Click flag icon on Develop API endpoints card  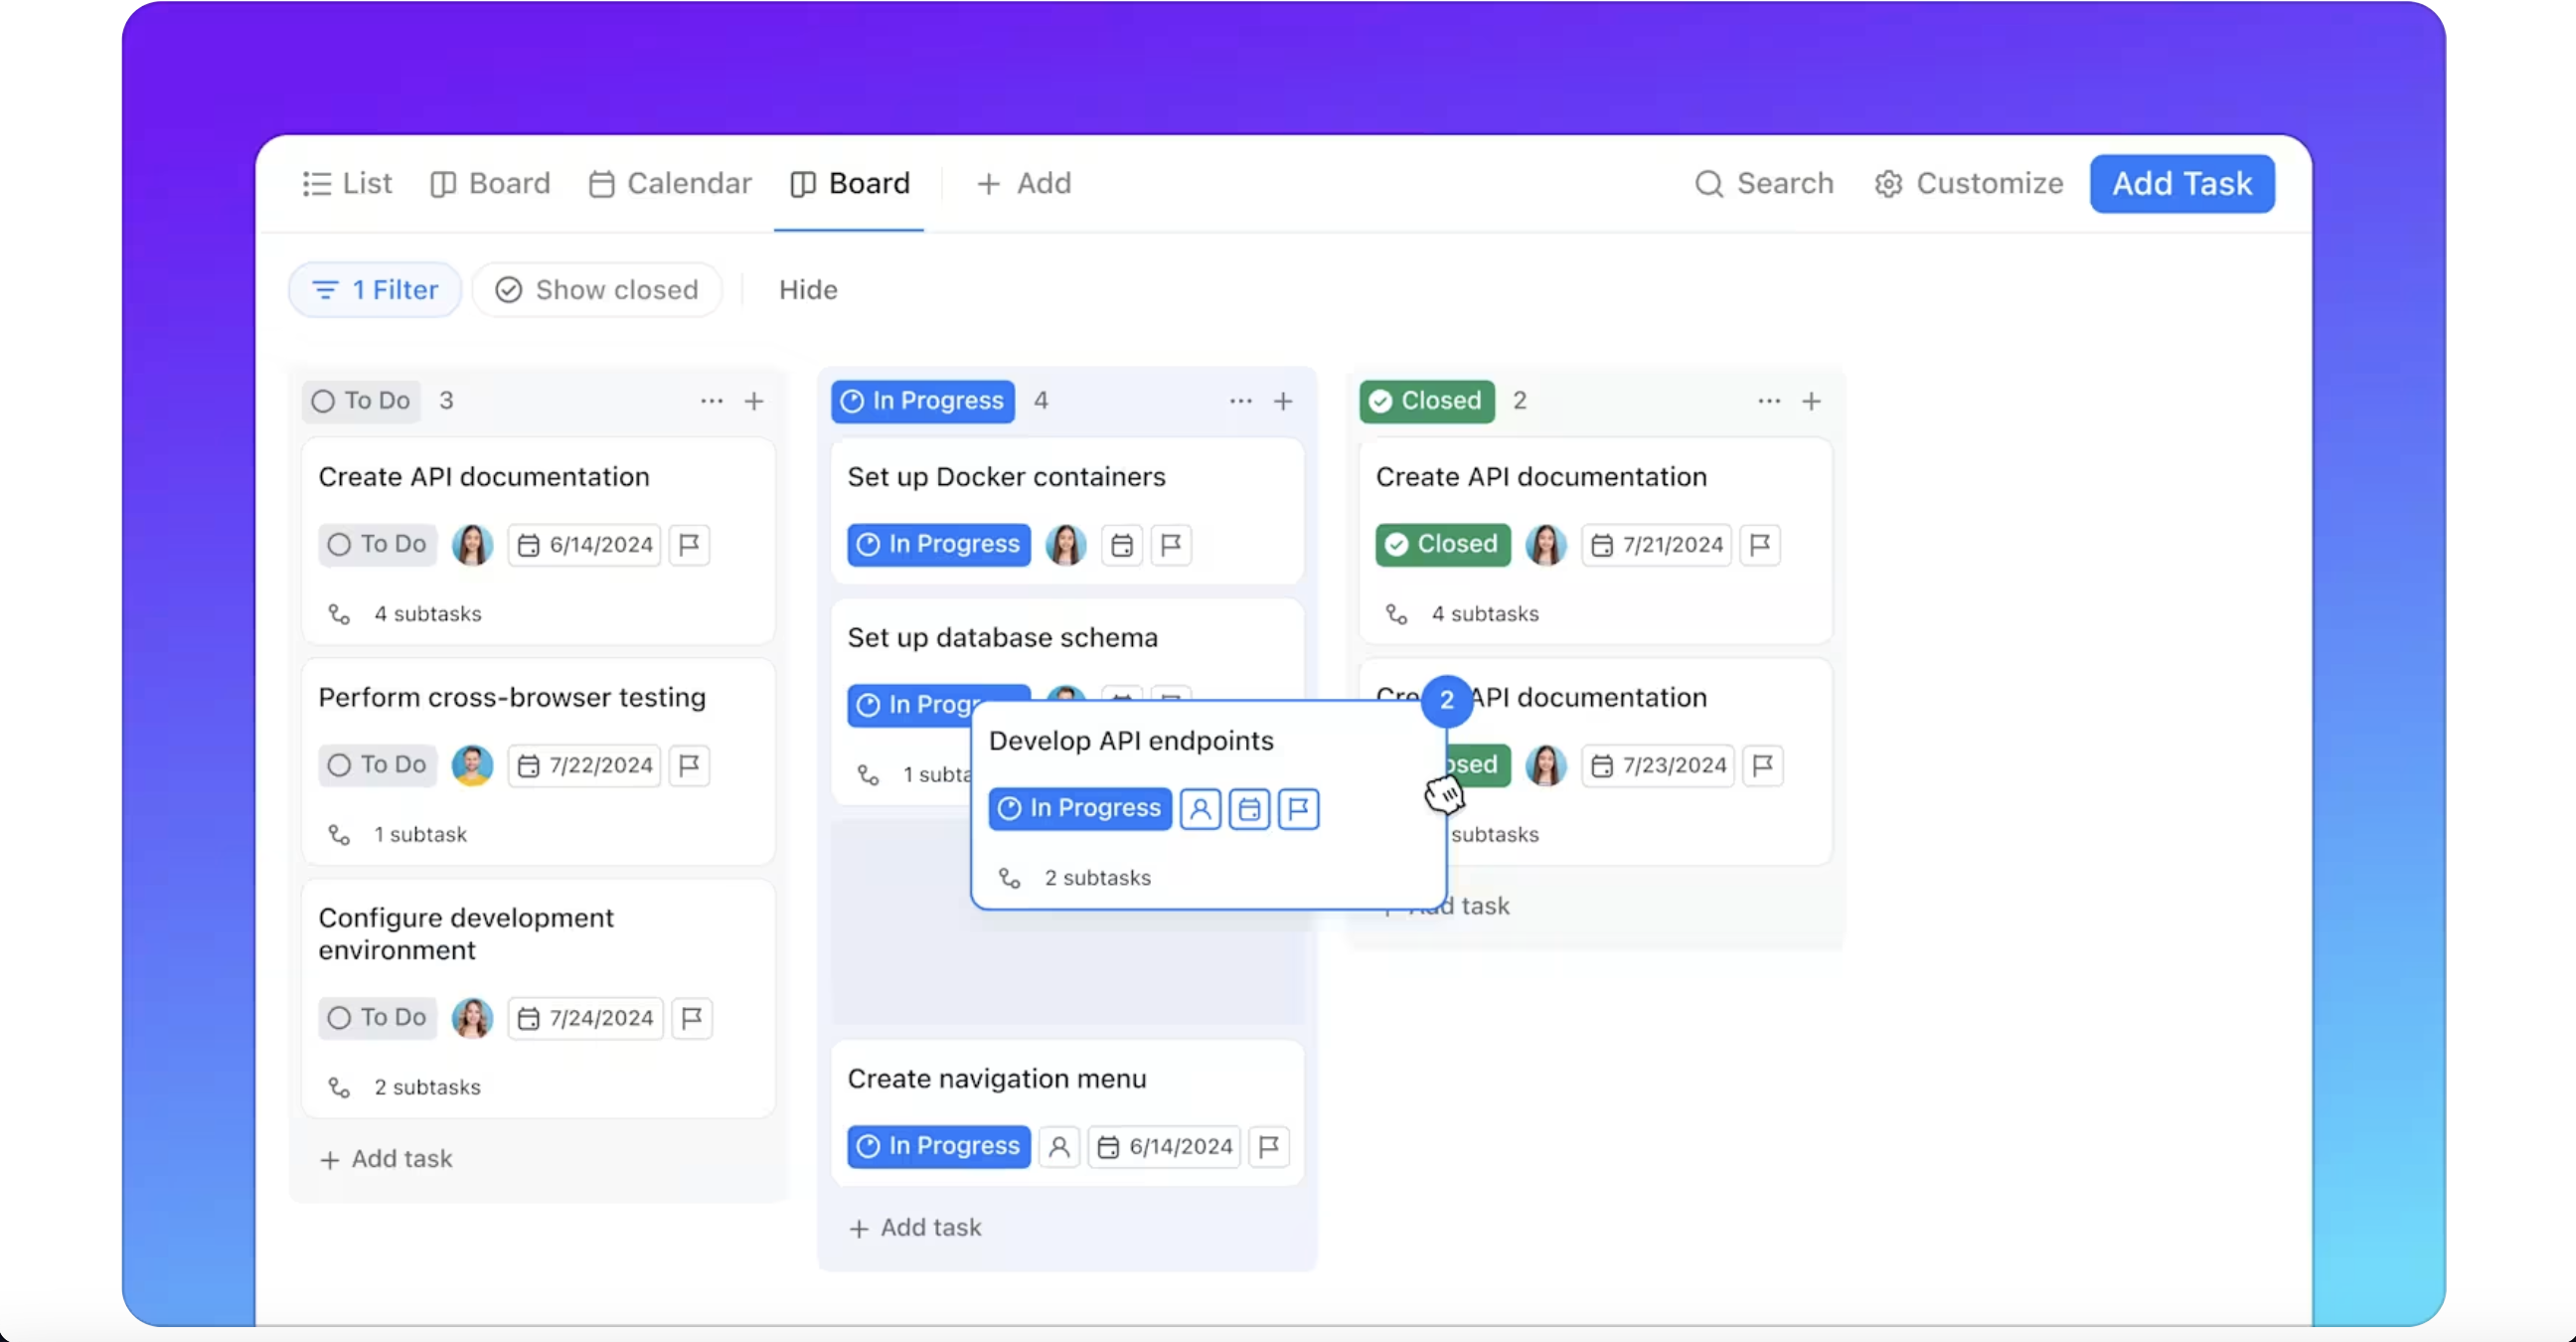(1298, 809)
